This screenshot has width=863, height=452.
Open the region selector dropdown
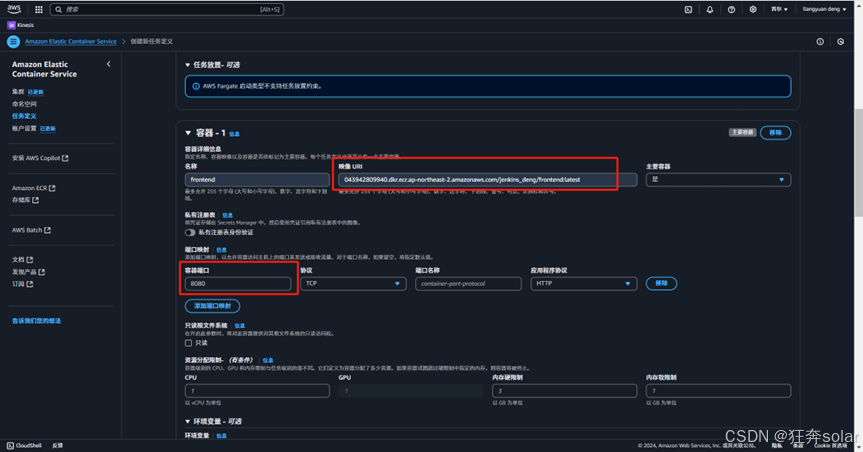[x=779, y=9]
